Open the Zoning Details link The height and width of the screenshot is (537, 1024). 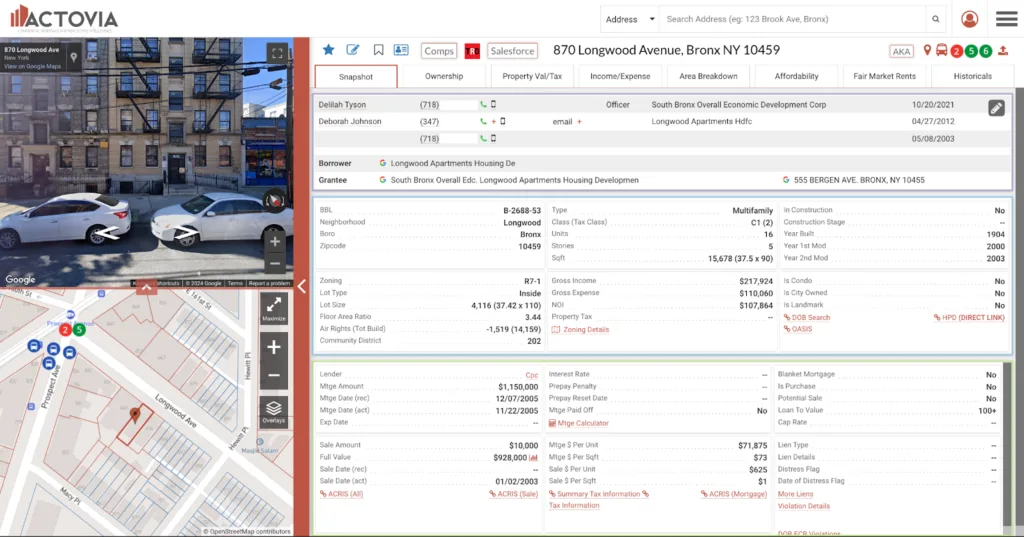point(585,329)
